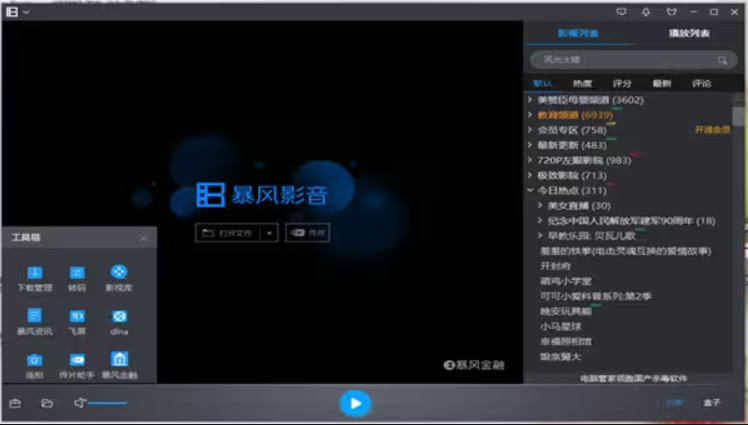Screen dimensions: 748x425
Task: Open the 暴风金融 tool in toolbox
Action: tap(119, 365)
